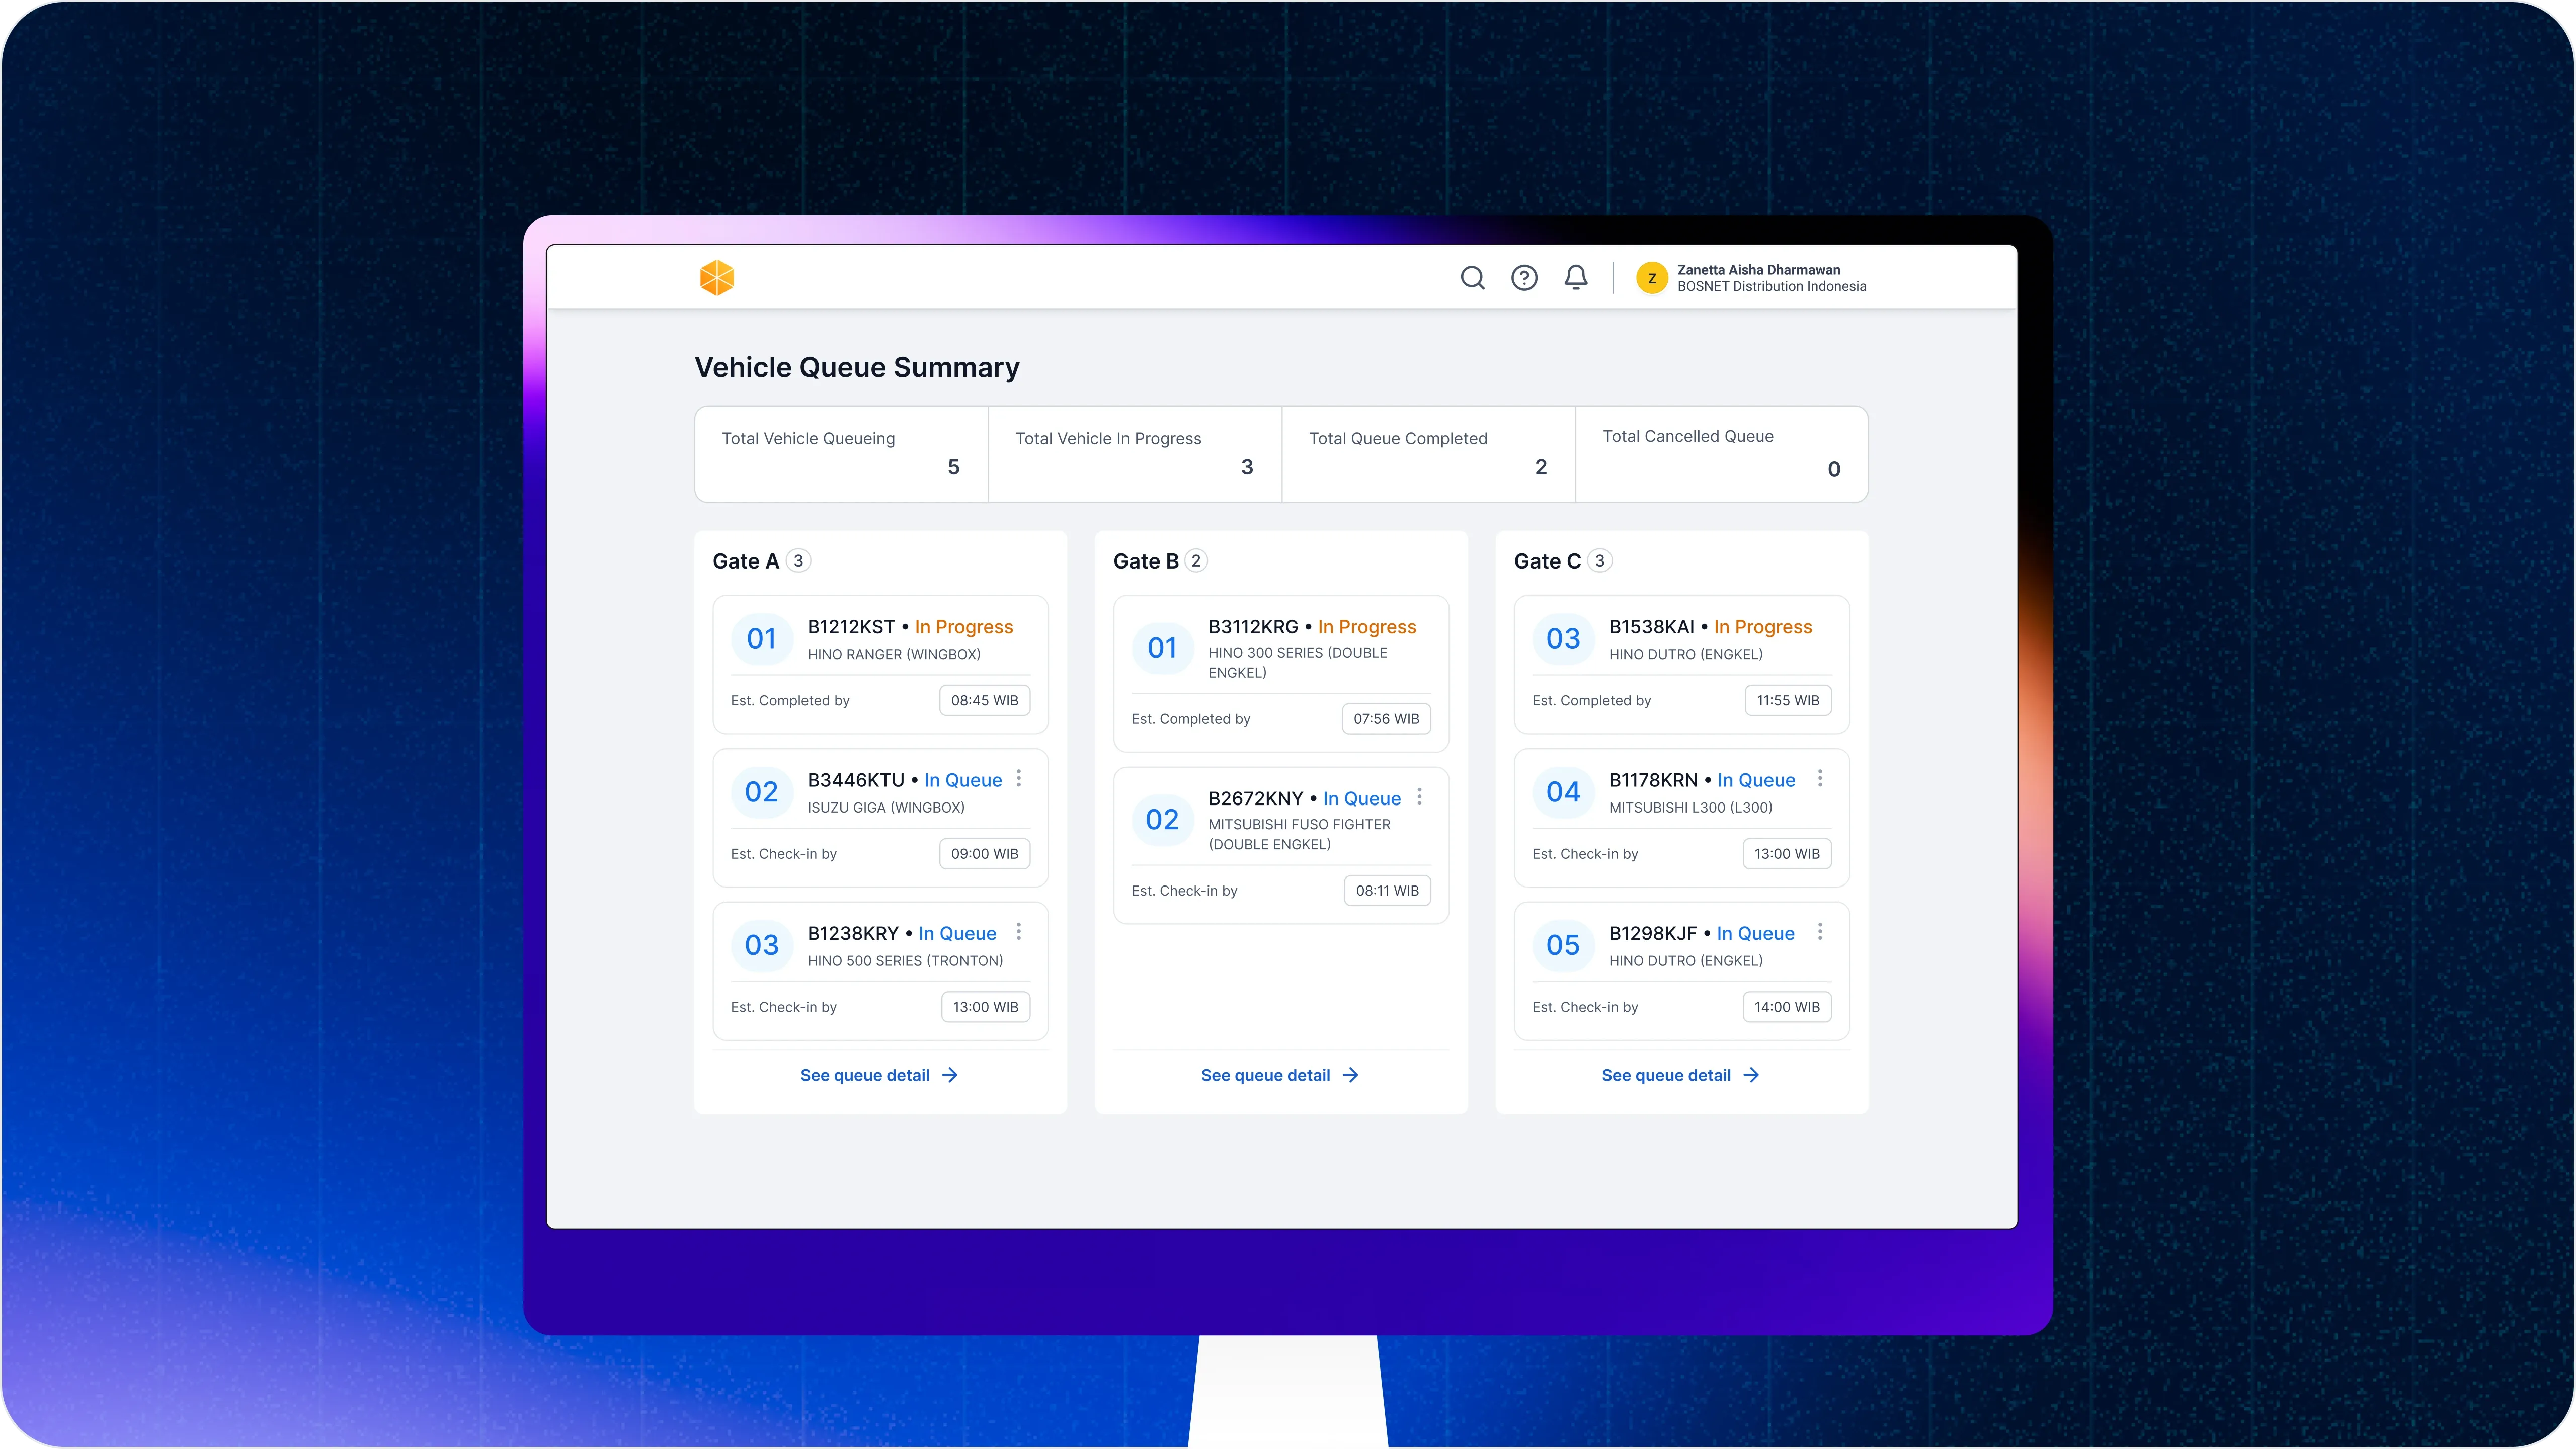Image resolution: width=2576 pixels, height=1449 pixels.
Task: Click the arrow next to Gate C queue detail
Action: [x=1751, y=1075]
